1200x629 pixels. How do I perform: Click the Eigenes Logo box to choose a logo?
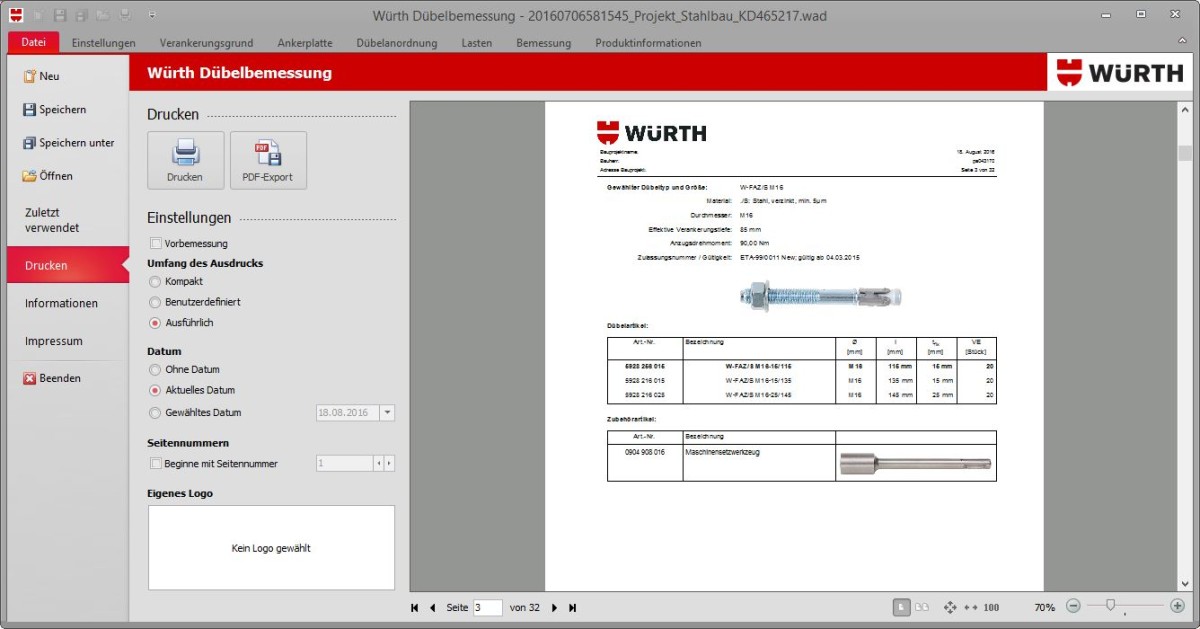click(x=271, y=547)
